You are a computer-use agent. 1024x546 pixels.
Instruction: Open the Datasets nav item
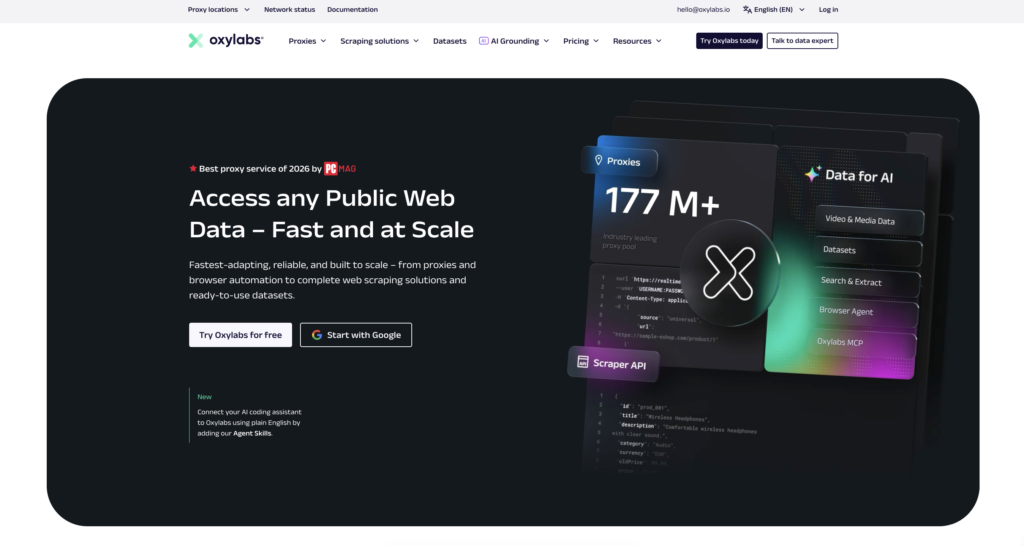click(x=449, y=40)
